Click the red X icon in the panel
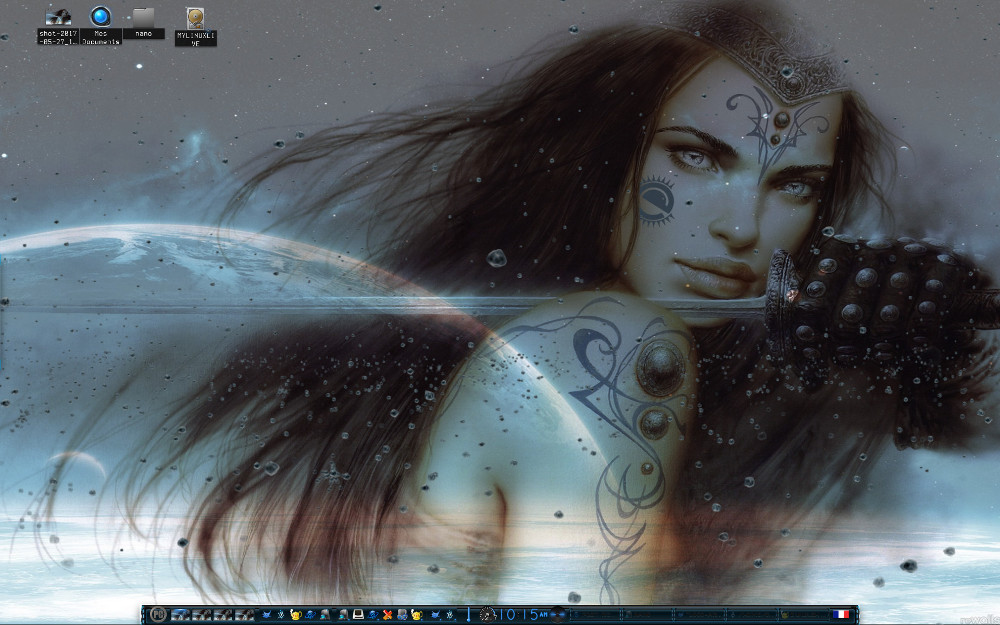 tap(387, 615)
